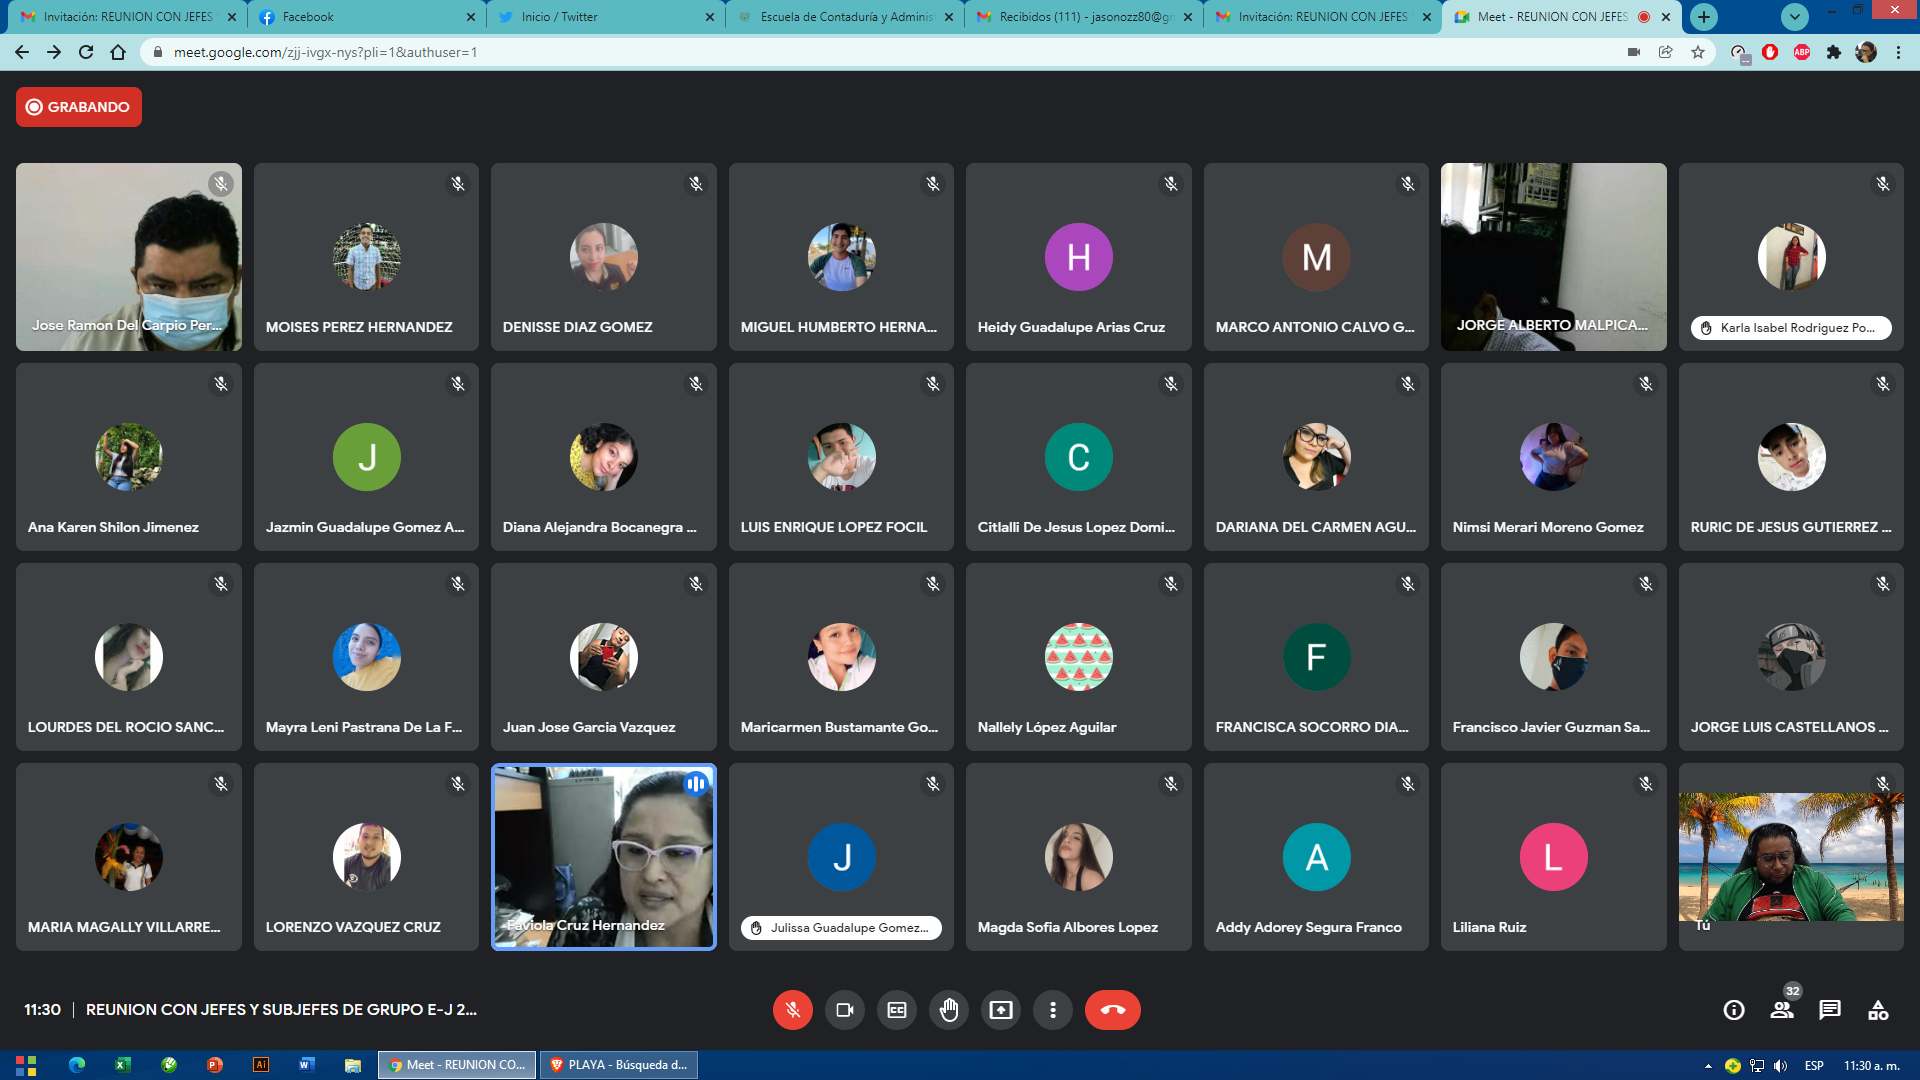This screenshot has height=1080, width=1920.
Task: View site information via lock icon
Action: coord(157,52)
